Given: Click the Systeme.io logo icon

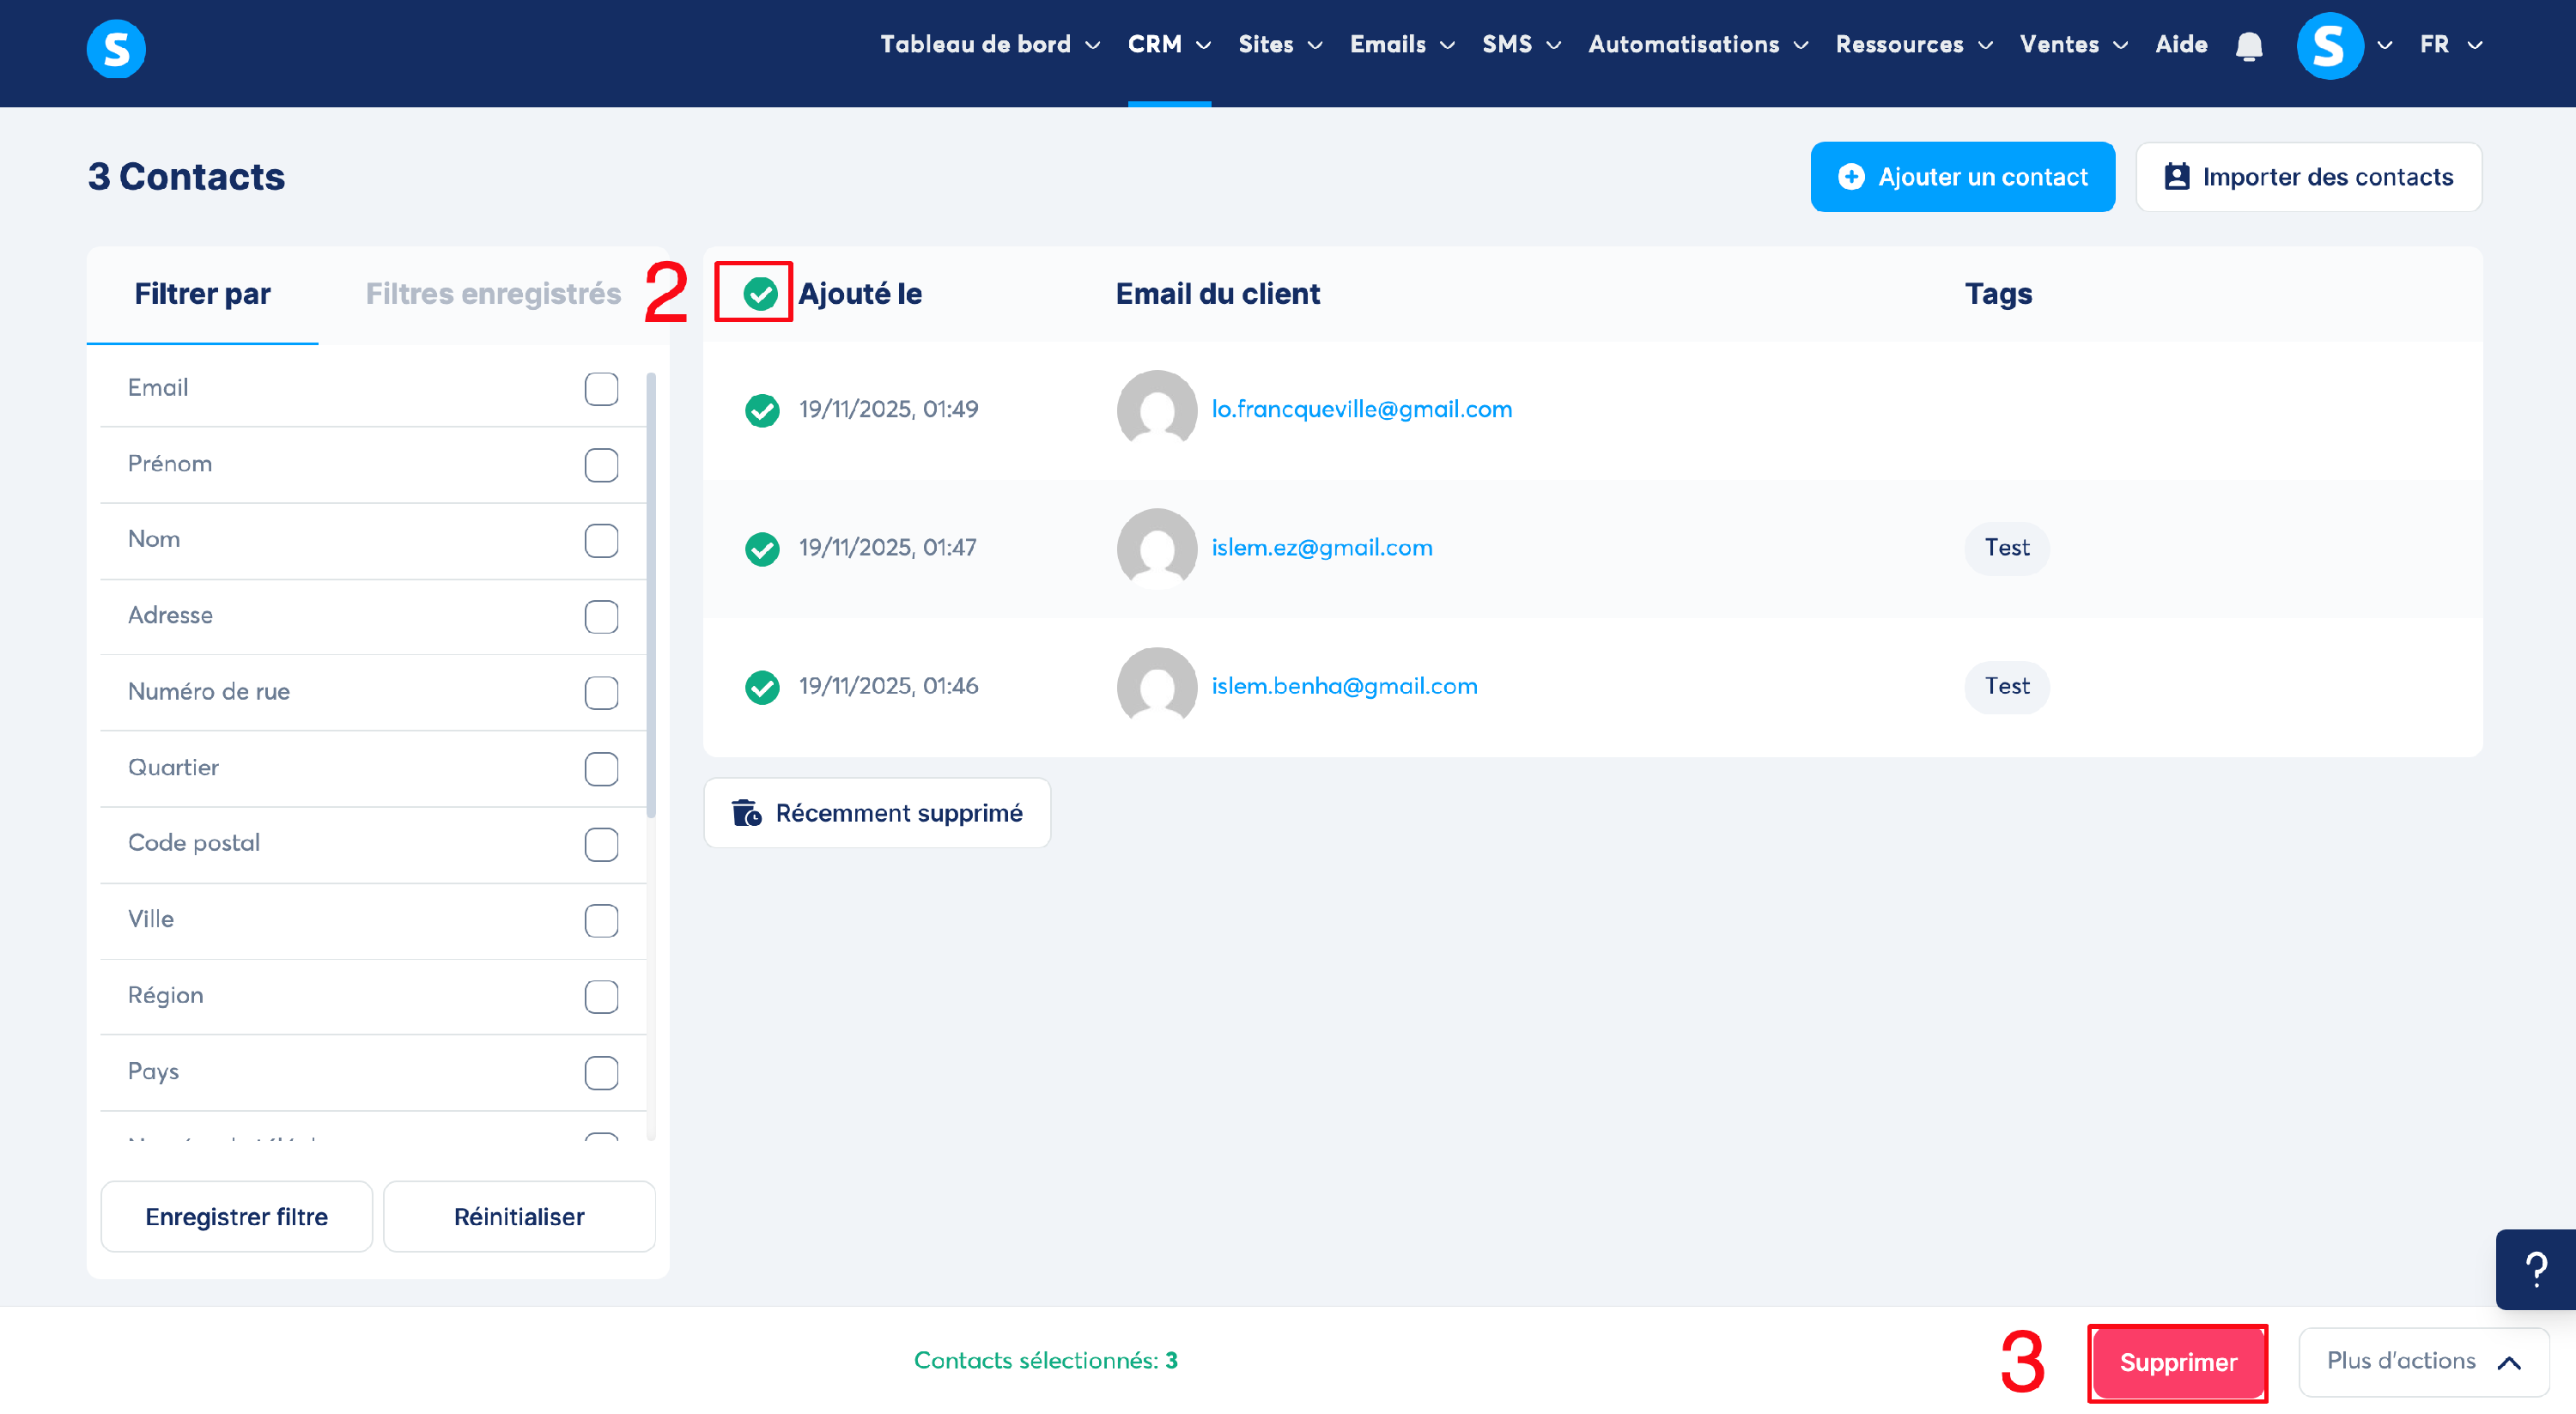Looking at the screenshot, I should [x=116, y=47].
